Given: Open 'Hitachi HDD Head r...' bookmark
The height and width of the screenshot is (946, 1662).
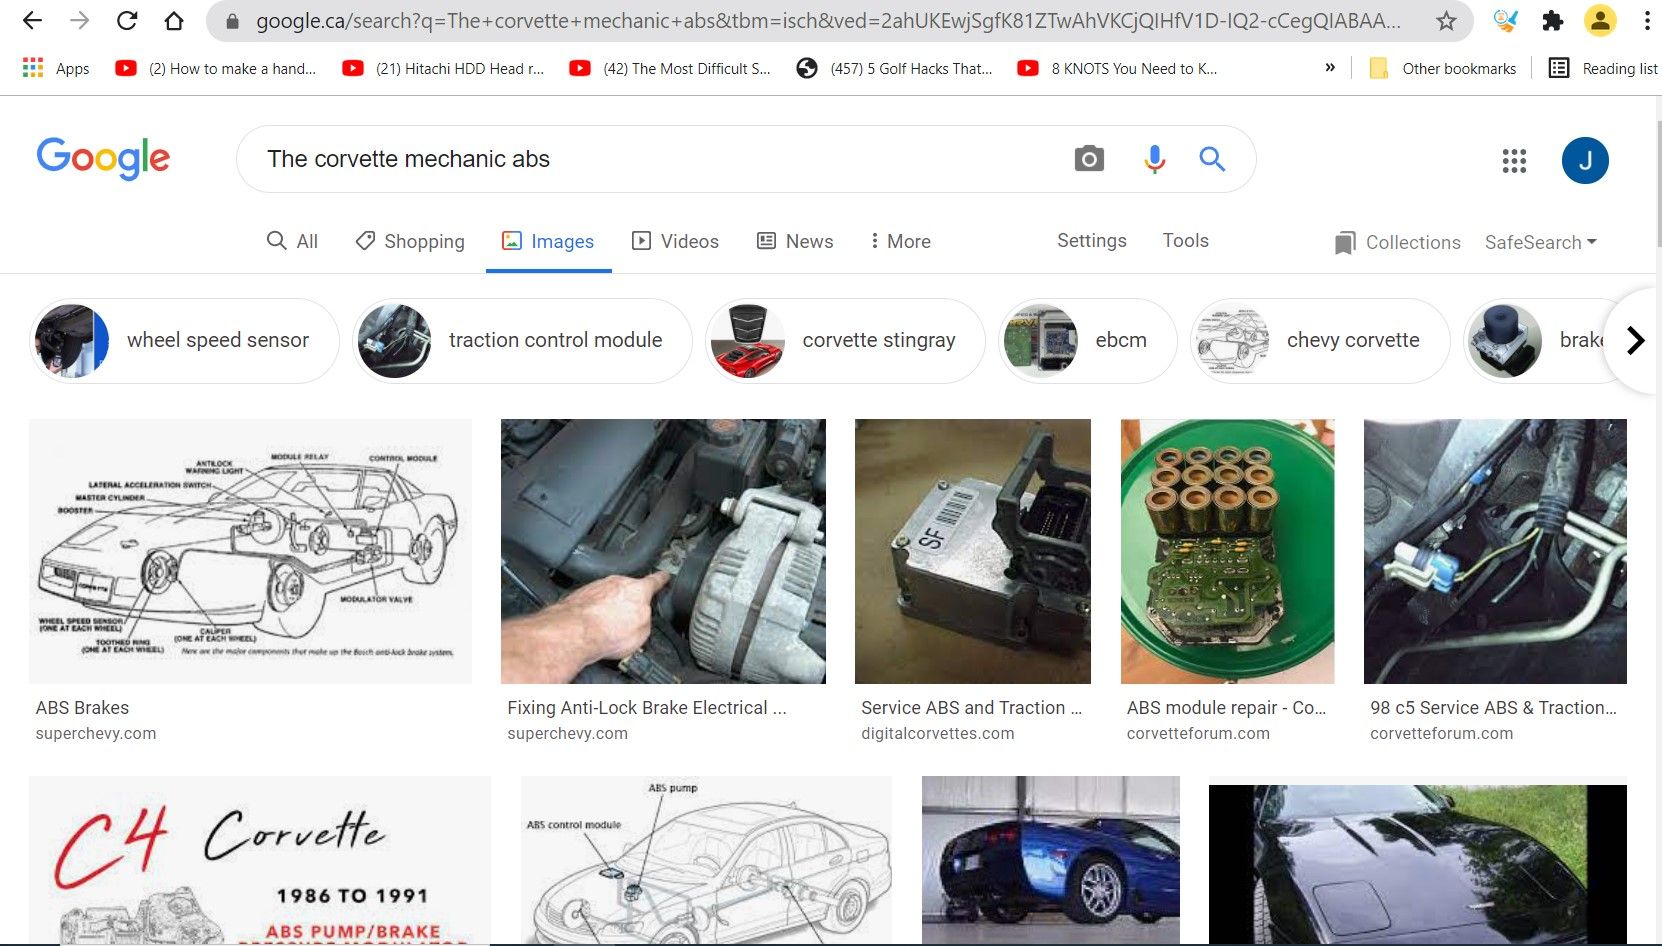Looking at the screenshot, I should (x=443, y=68).
